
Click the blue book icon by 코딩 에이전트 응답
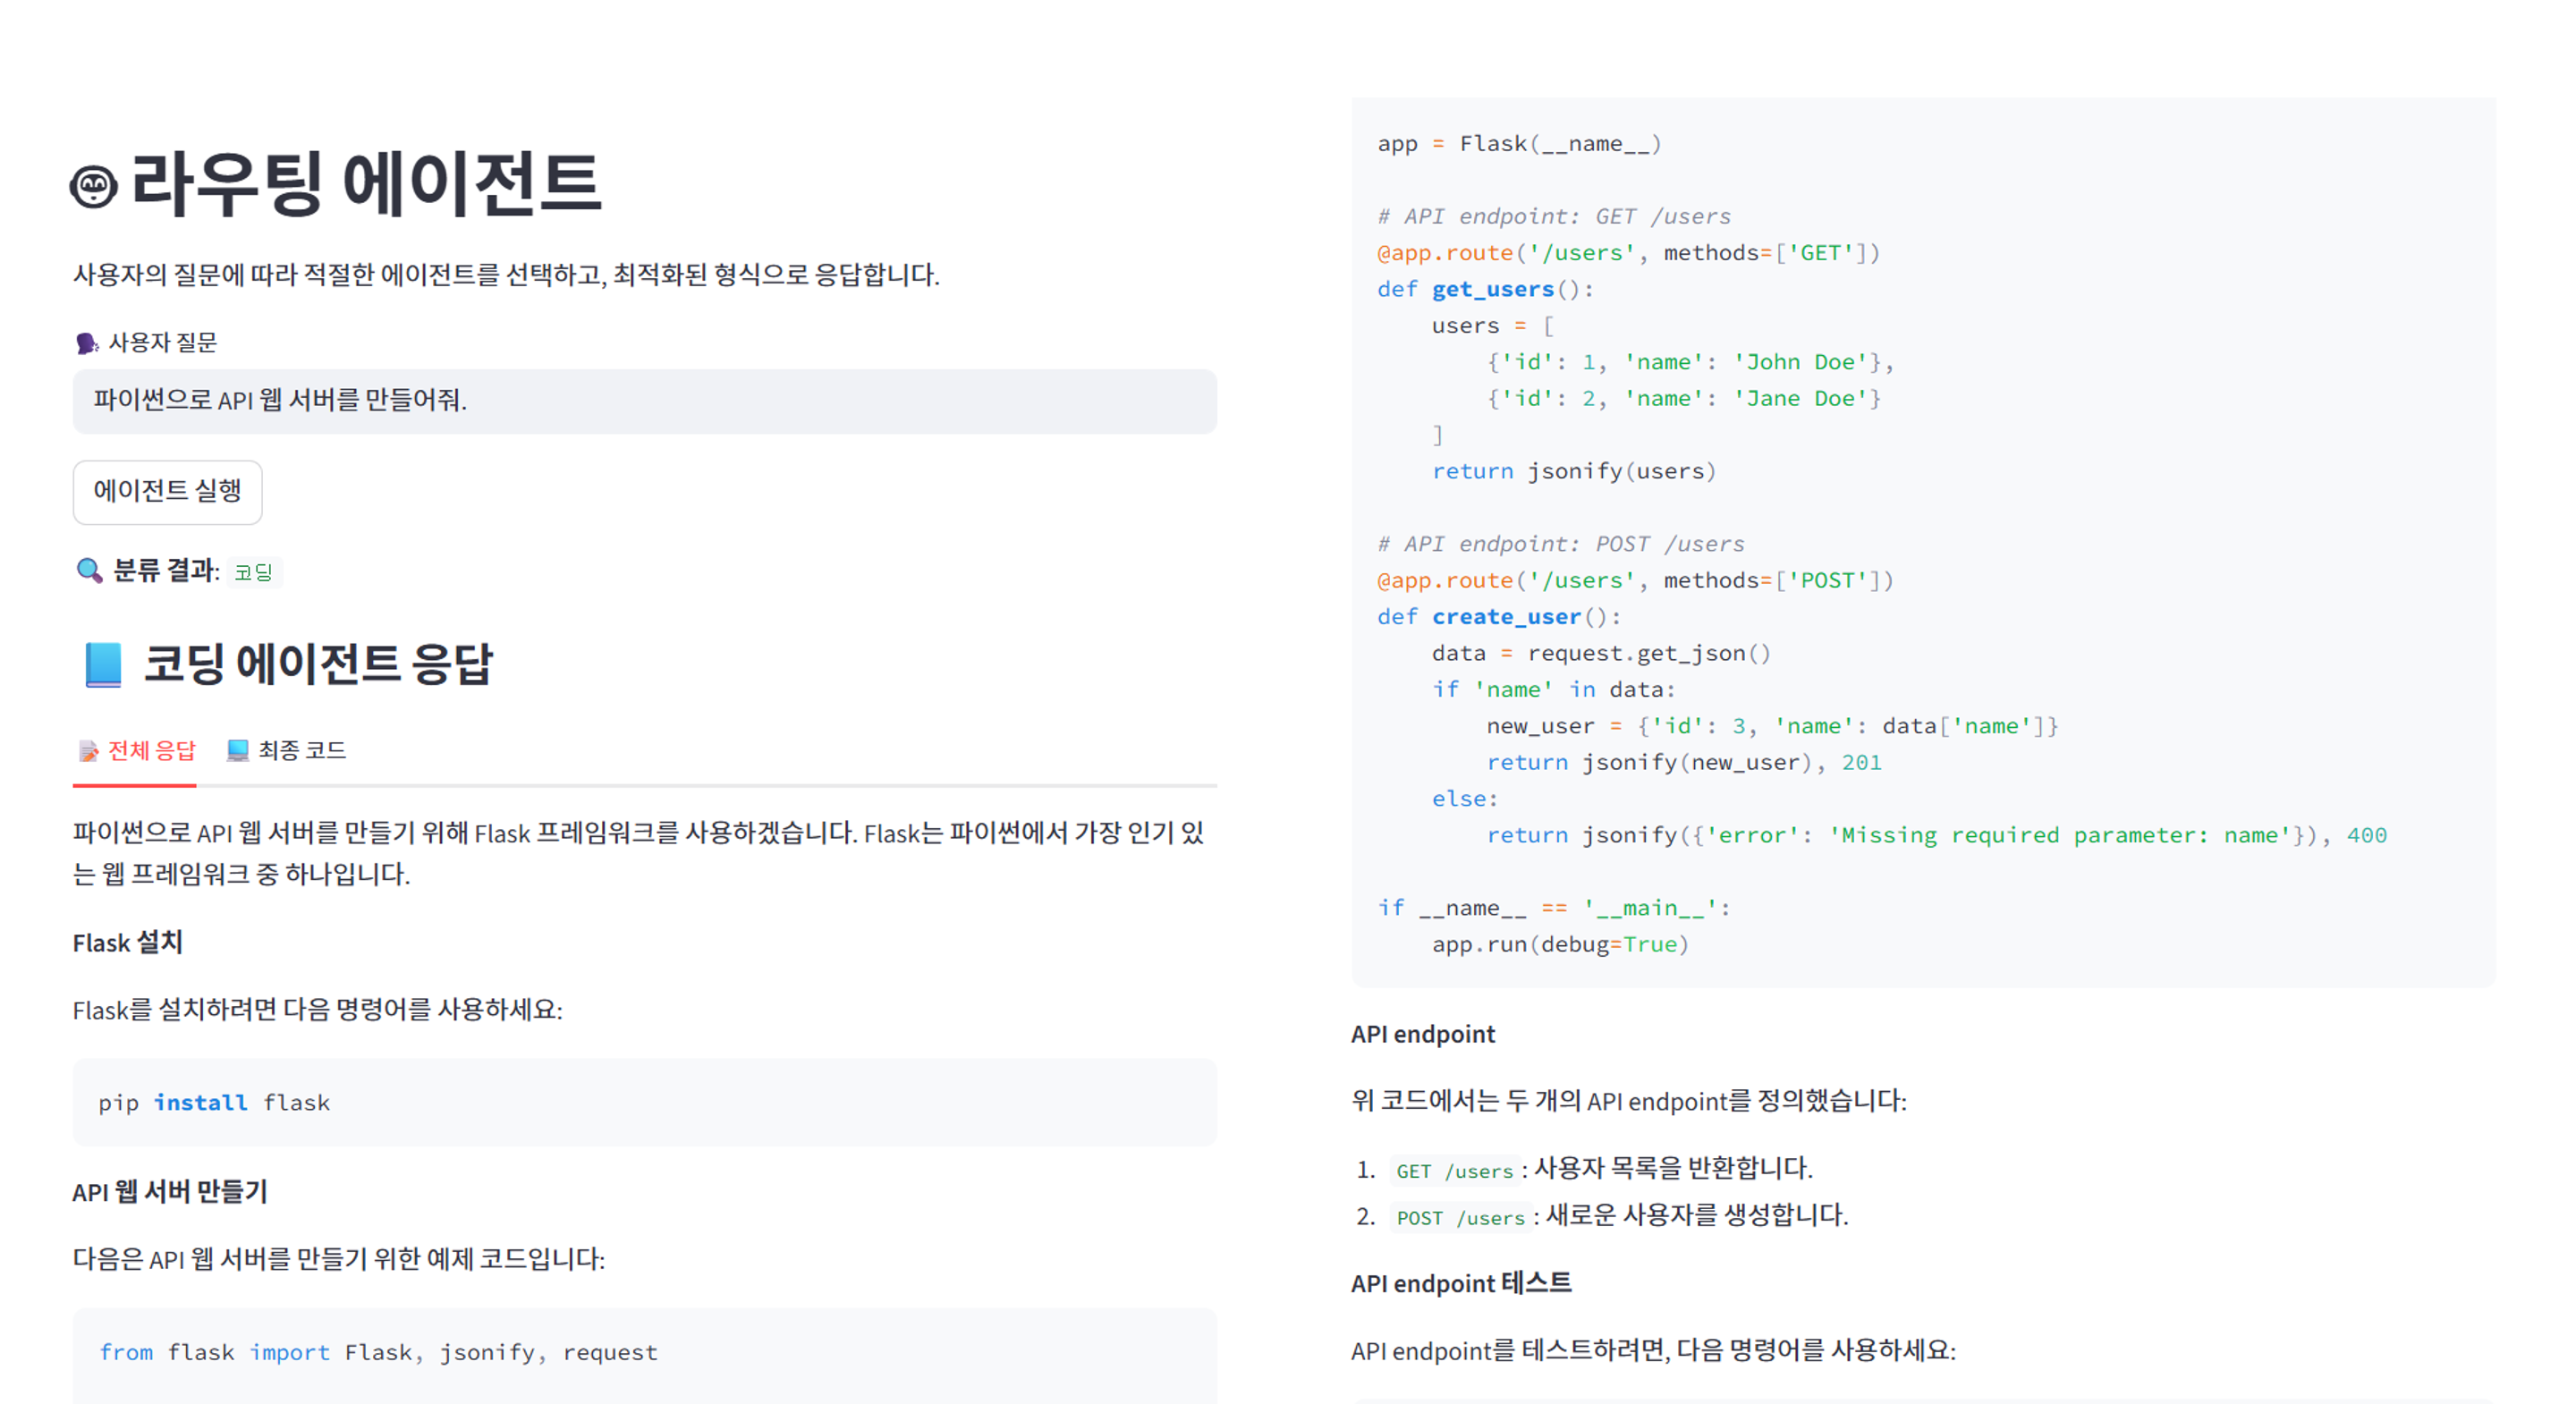[x=103, y=665]
